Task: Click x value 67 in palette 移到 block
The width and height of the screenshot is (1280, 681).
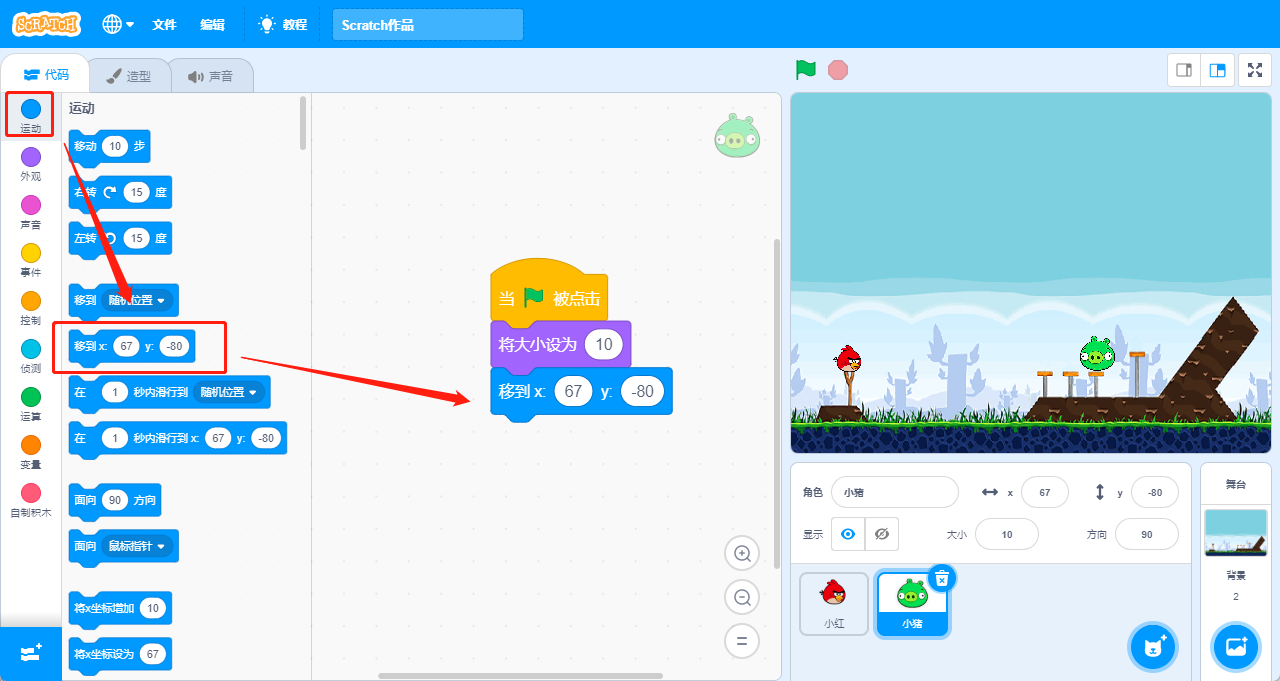Action: click(126, 346)
